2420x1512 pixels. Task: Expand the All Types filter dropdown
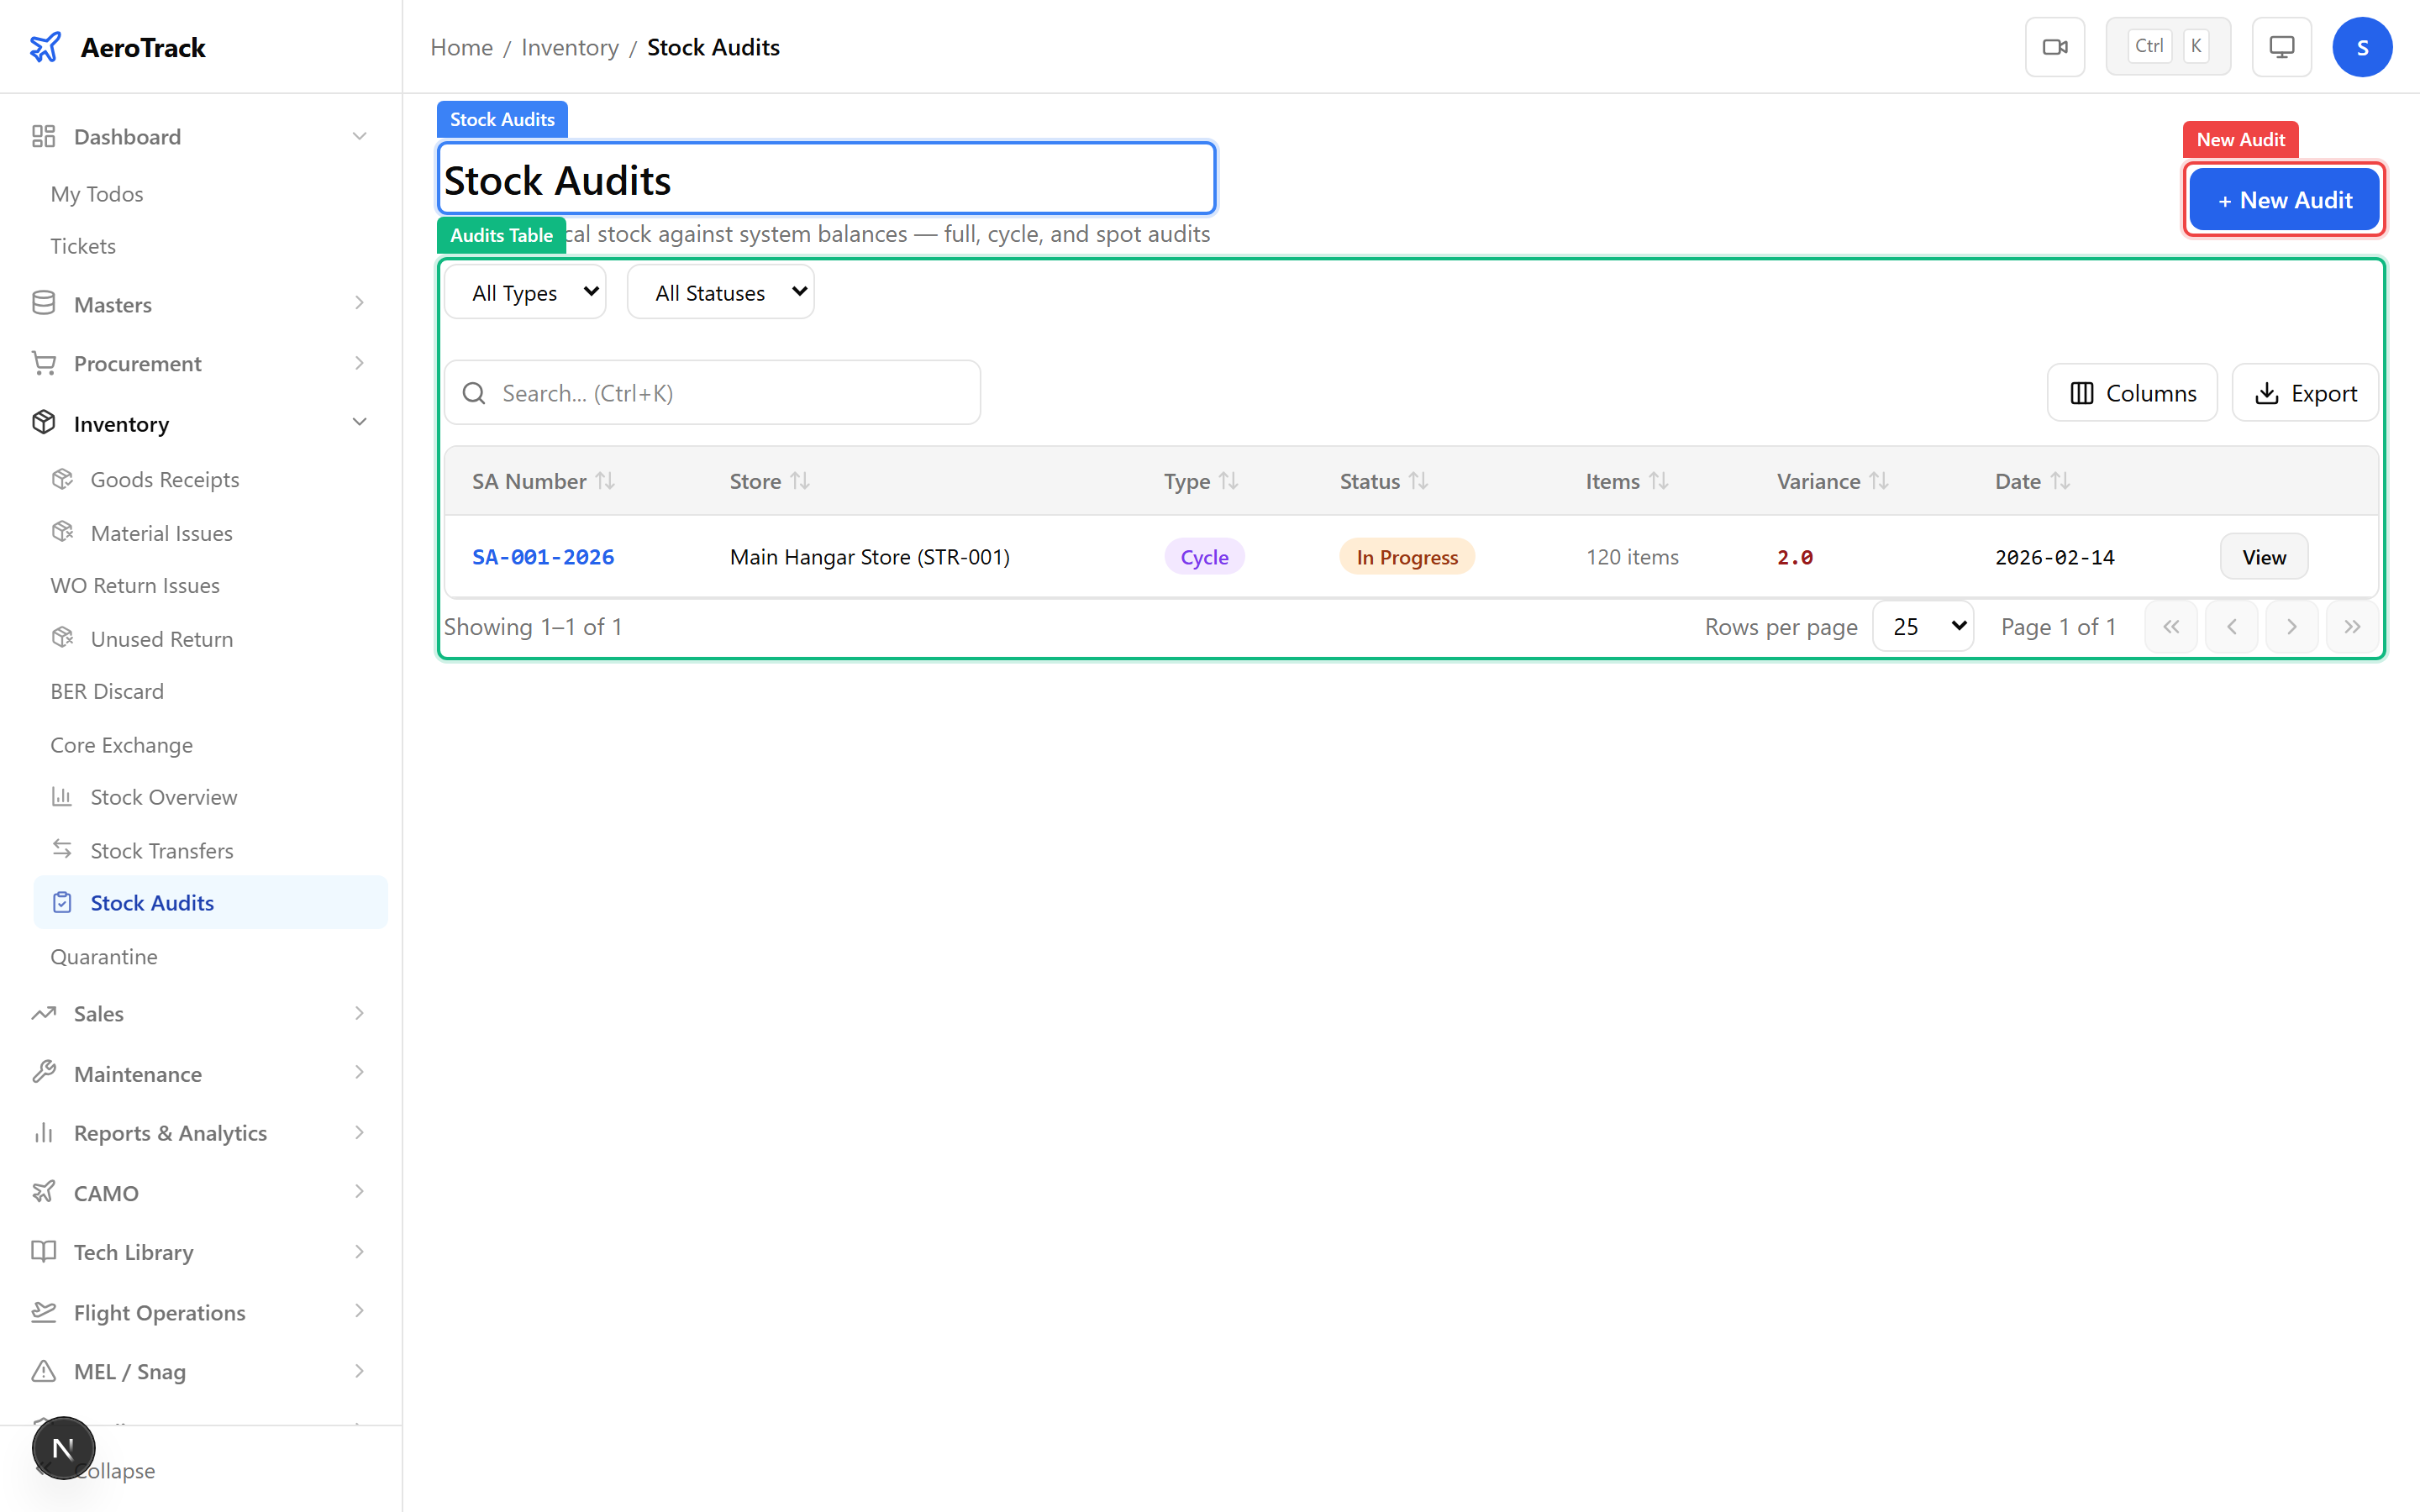(x=524, y=291)
